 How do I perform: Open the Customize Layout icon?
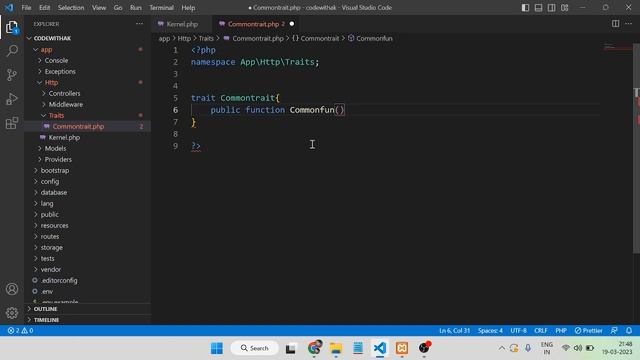(564, 8)
